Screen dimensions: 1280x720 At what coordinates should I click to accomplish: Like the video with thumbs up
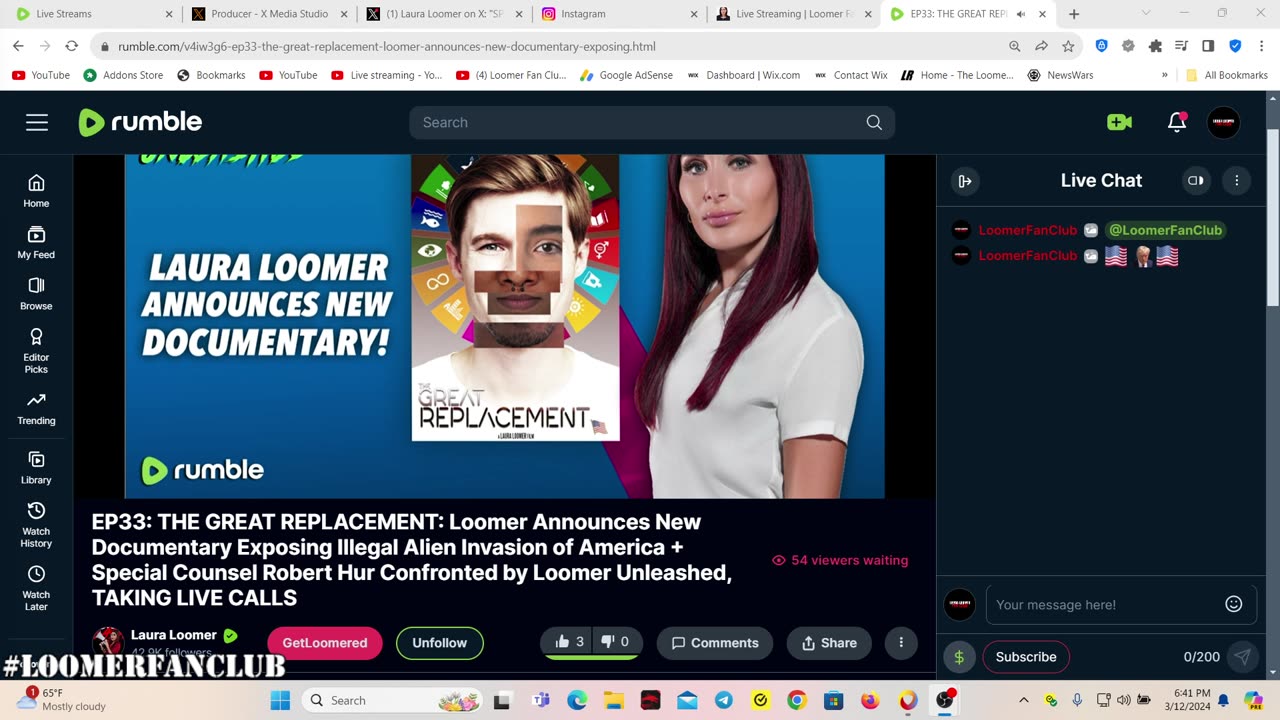pyautogui.click(x=570, y=642)
